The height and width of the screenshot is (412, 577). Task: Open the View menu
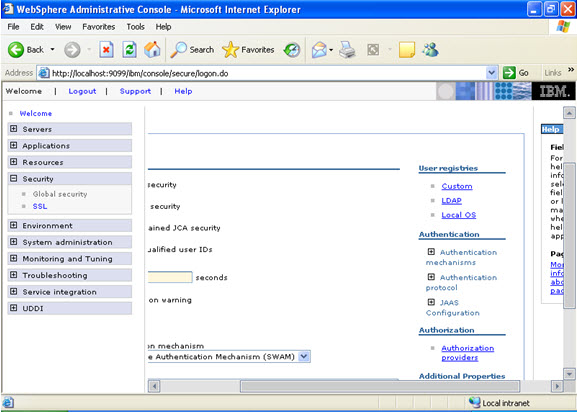tap(63, 26)
